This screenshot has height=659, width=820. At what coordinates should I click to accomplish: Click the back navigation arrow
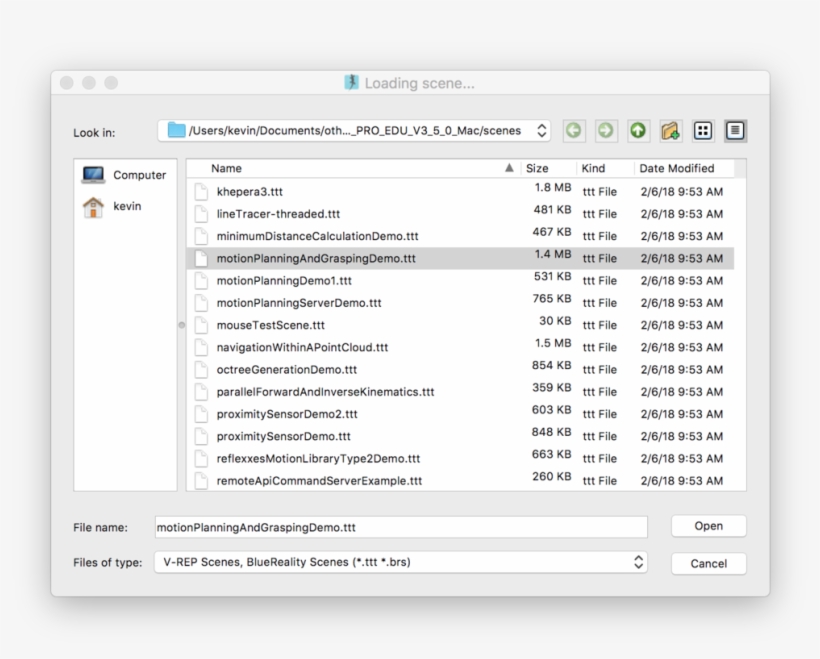[572, 130]
